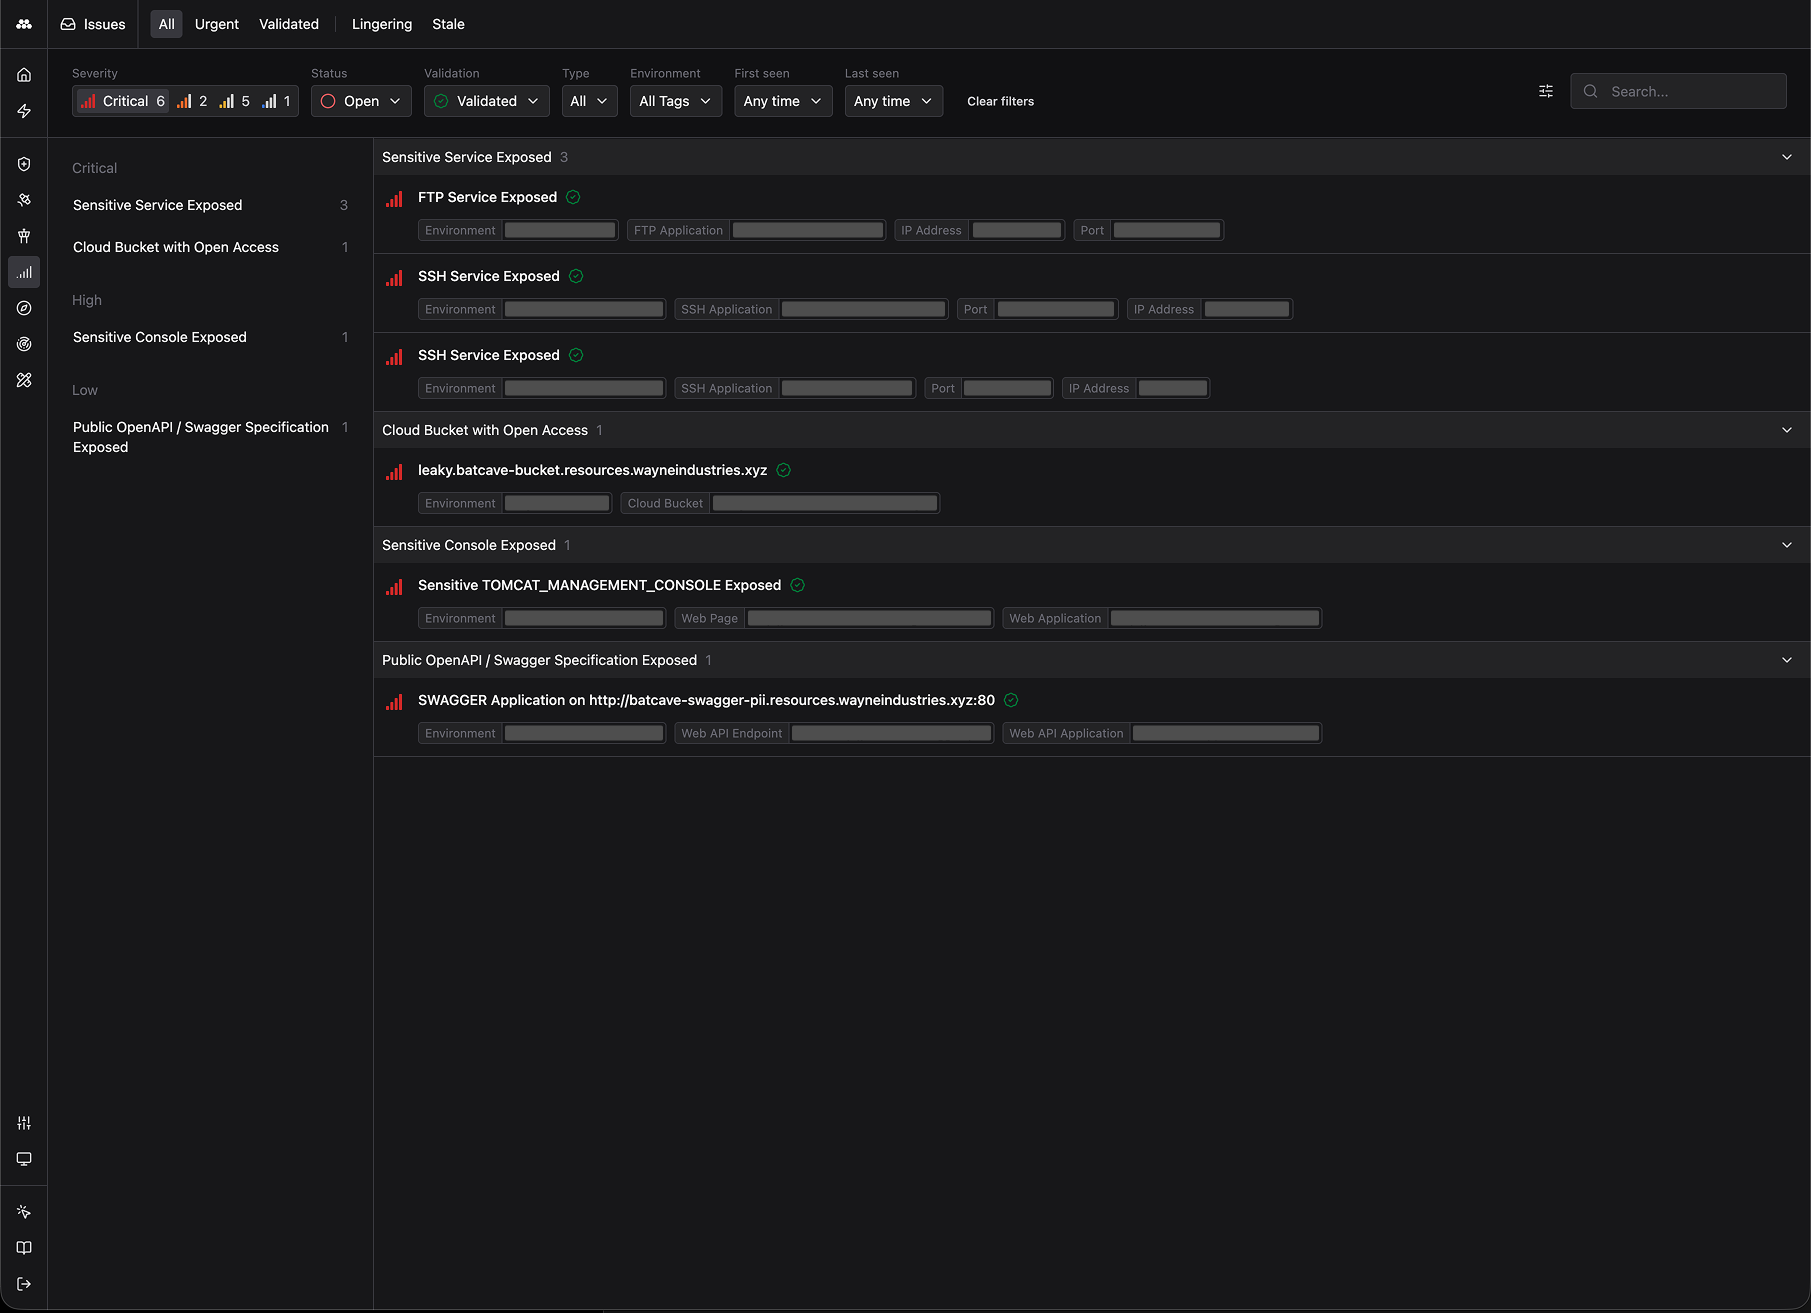The height and width of the screenshot is (1313, 1811).
Task: Open the FTP Service Exposed issue
Action: (487, 197)
